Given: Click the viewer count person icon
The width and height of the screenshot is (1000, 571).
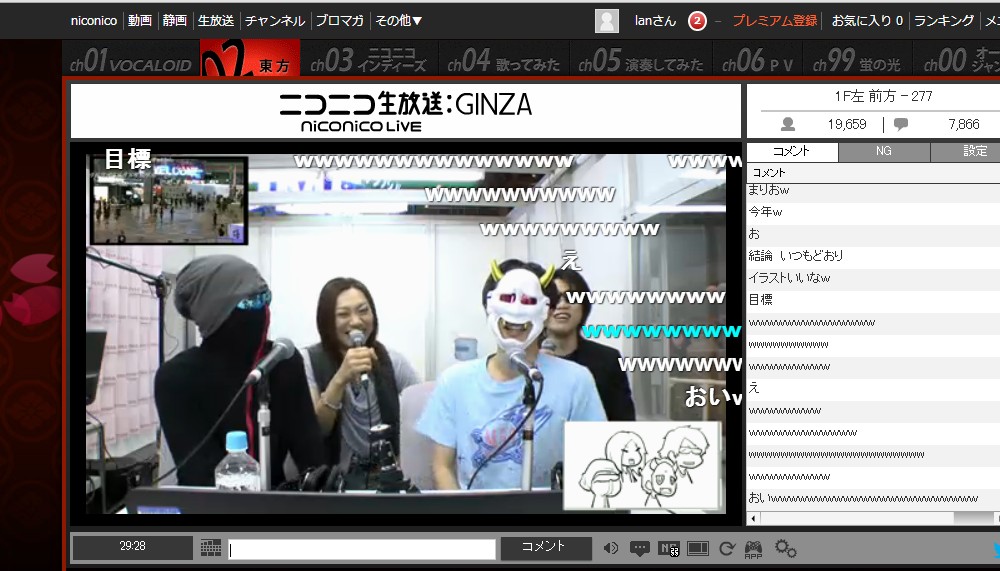Looking at the screenshot, I should click(788, 124).
